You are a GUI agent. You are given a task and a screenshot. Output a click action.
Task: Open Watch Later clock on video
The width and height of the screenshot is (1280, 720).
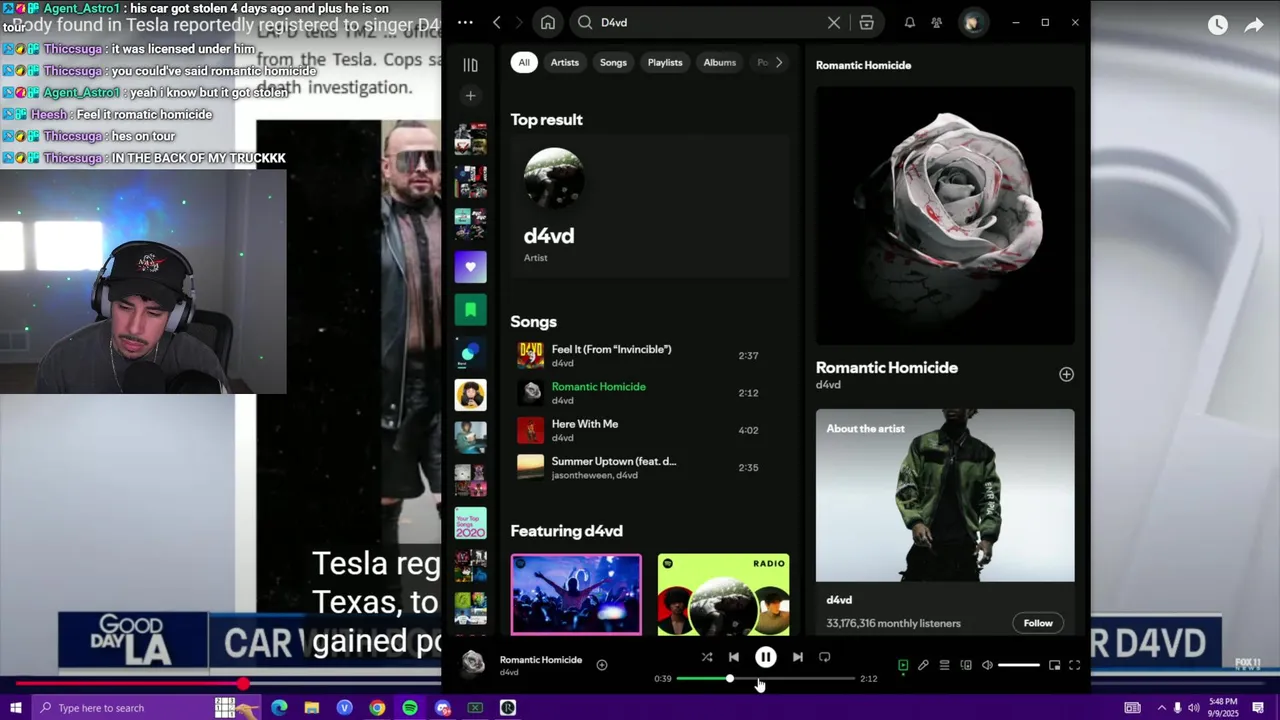point(1217,25)
